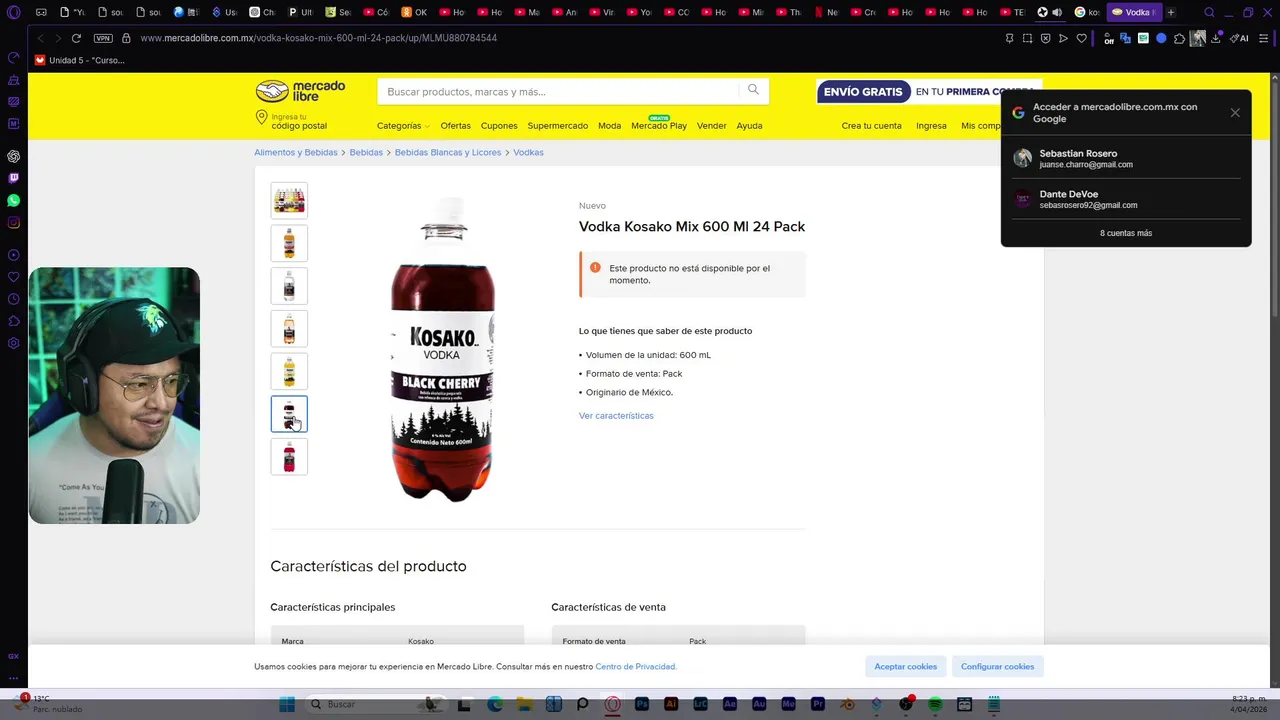This screenshot has height=720, width=1280.
Task: Click the Ver características link
Action: 616,415
